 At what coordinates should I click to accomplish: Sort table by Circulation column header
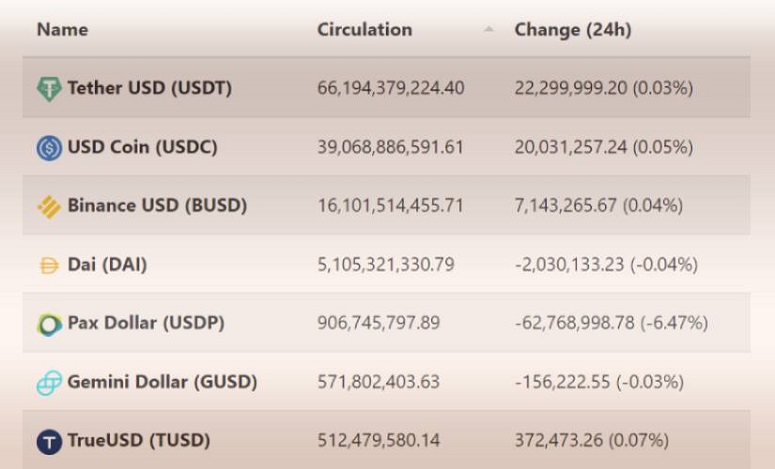point(365,30)
